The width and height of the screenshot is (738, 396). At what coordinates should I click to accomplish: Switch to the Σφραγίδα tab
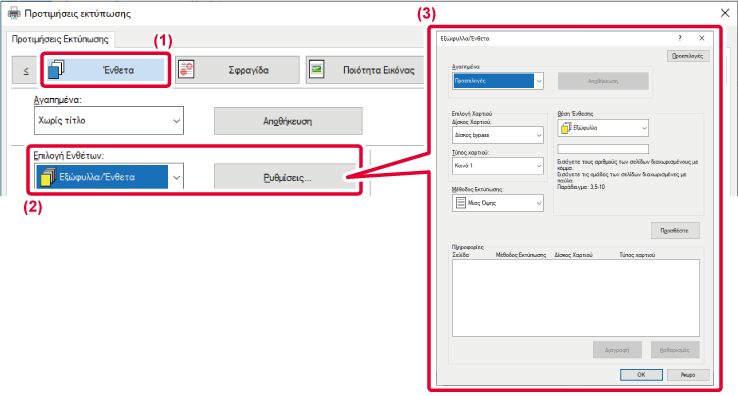[238, 70]
